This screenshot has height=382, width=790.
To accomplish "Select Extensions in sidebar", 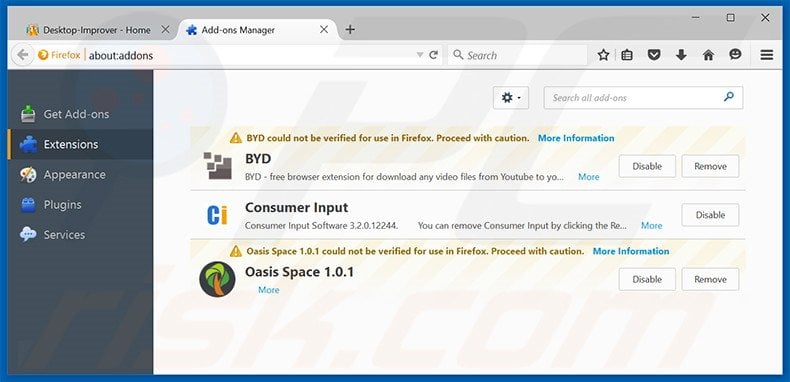I will click(x=80, y=144).
